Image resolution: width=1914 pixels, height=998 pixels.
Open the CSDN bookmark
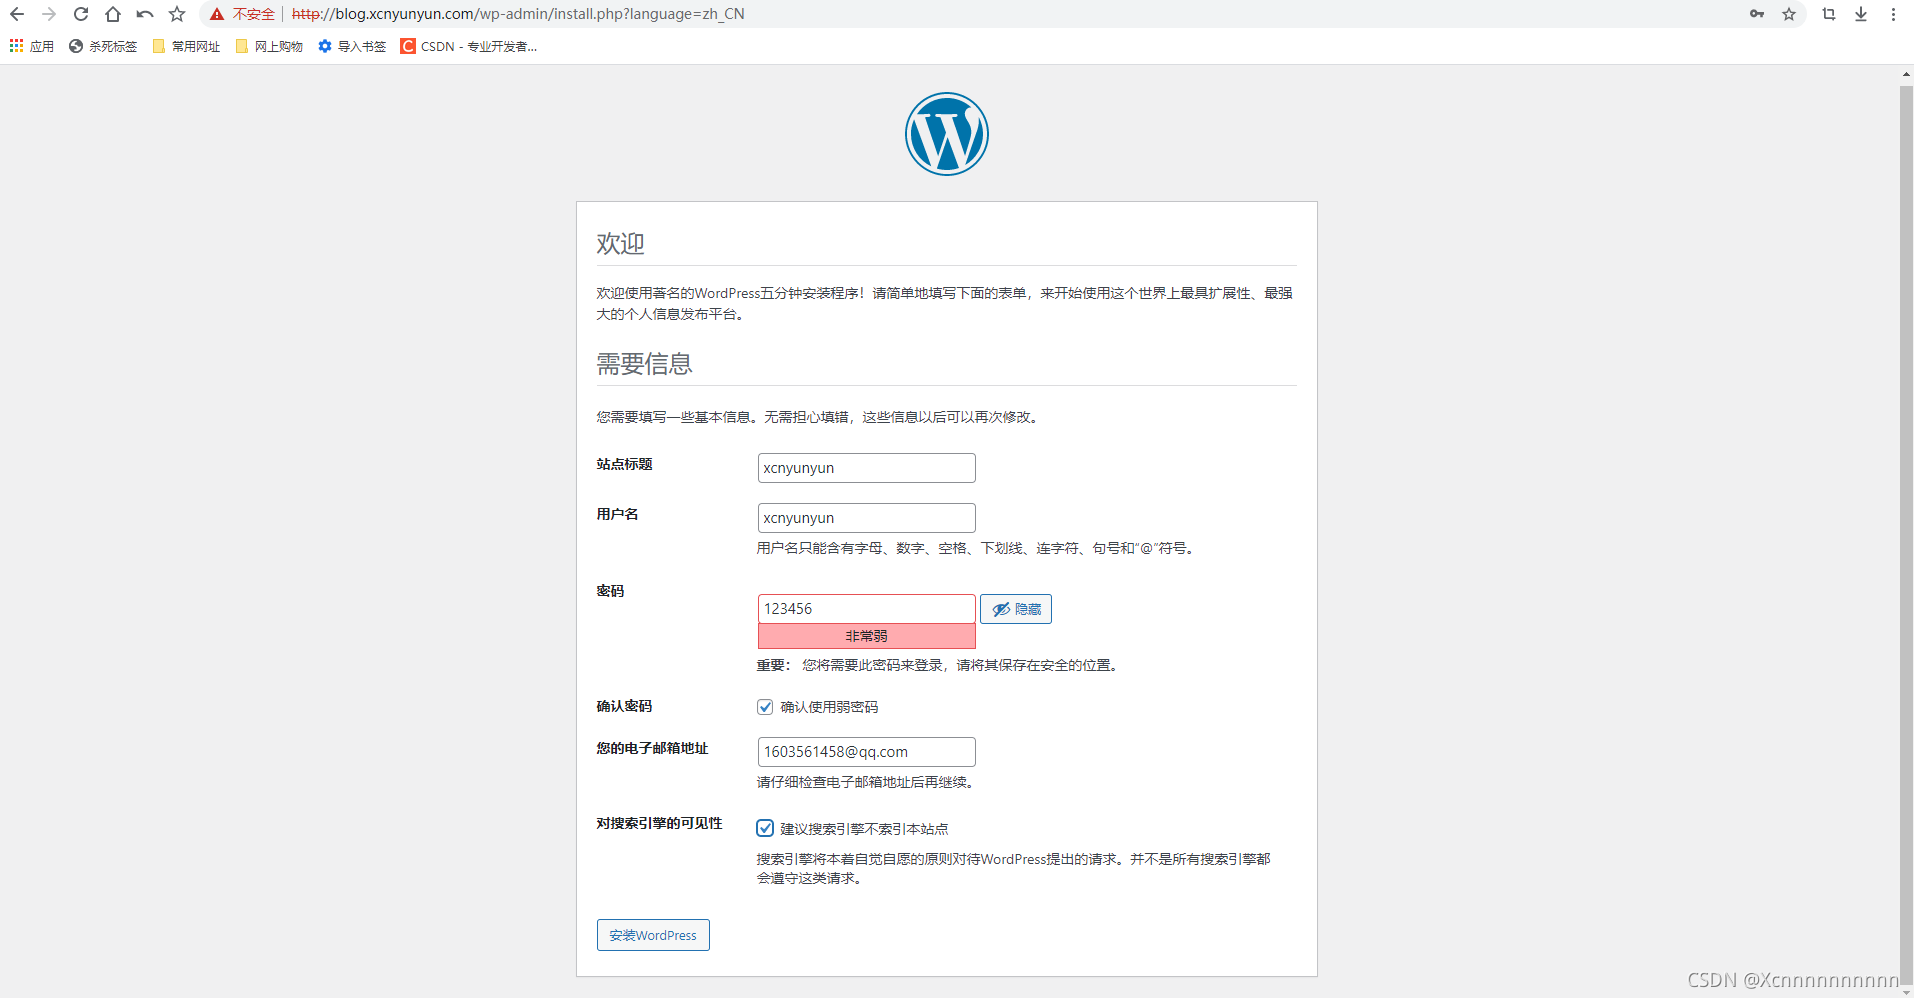click(x=468, y=46)
